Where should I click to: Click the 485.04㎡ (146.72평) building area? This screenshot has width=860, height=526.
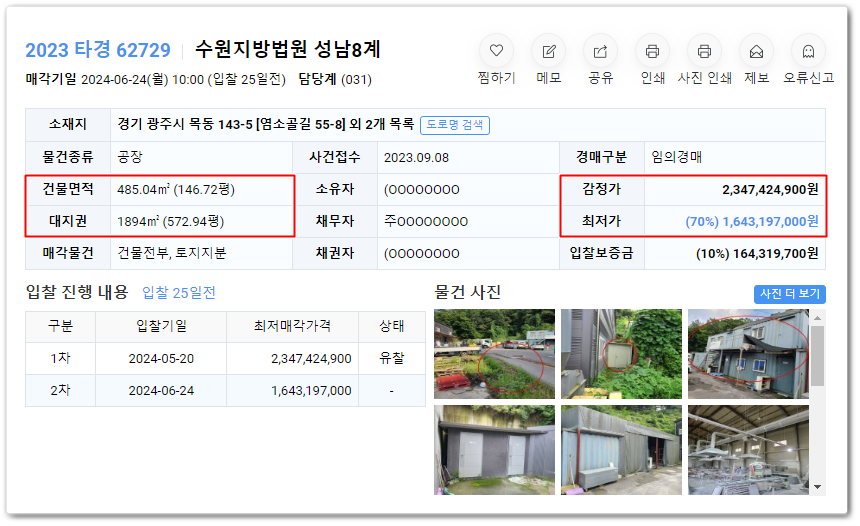[176, 190]
